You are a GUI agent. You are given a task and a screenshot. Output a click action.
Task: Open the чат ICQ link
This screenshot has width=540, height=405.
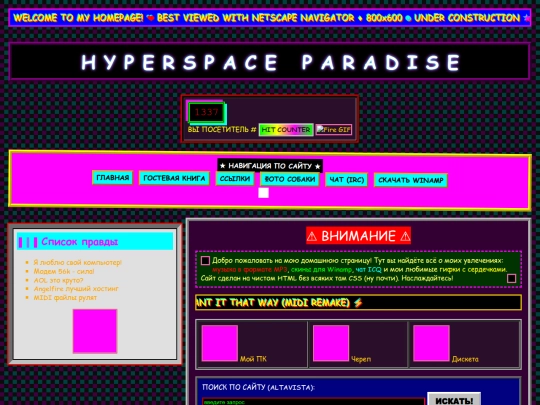pyautogui.click(x=368, y=269)
